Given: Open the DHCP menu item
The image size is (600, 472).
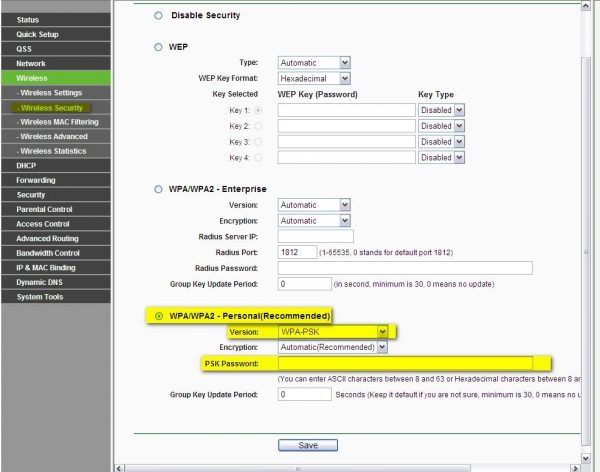Looking at the screenshot, I should pos(56,166).
